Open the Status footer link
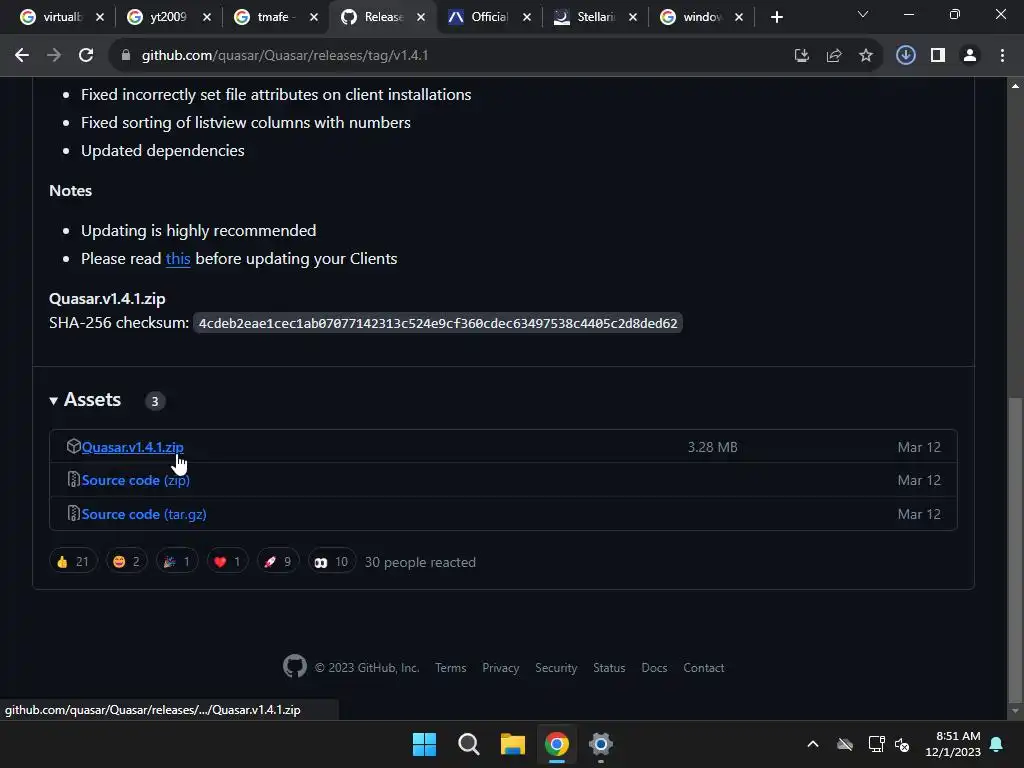 click(x=609, y=668)
